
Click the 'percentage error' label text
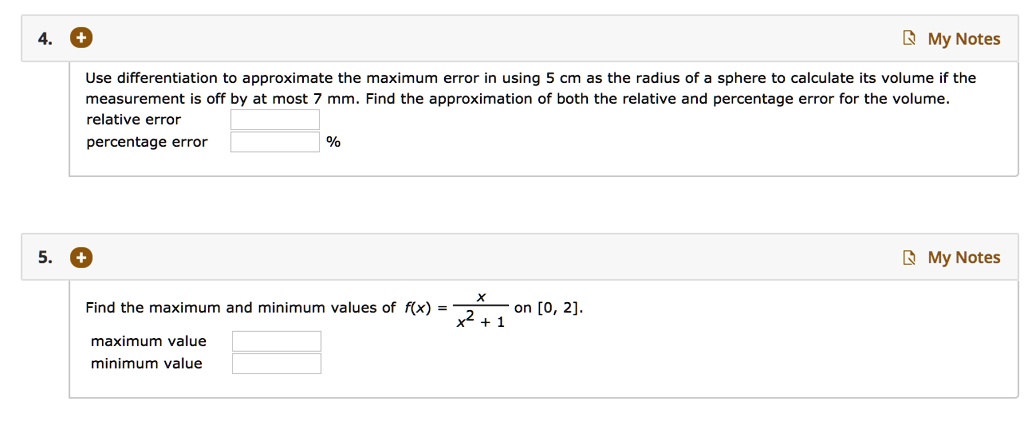147,142
